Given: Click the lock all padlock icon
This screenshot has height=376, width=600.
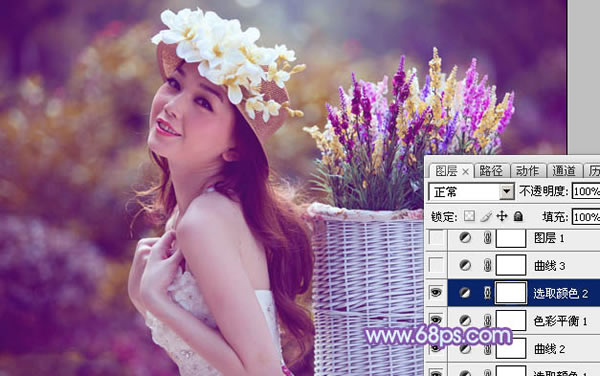Looking at the screenshot, I should tap(518, 216).
